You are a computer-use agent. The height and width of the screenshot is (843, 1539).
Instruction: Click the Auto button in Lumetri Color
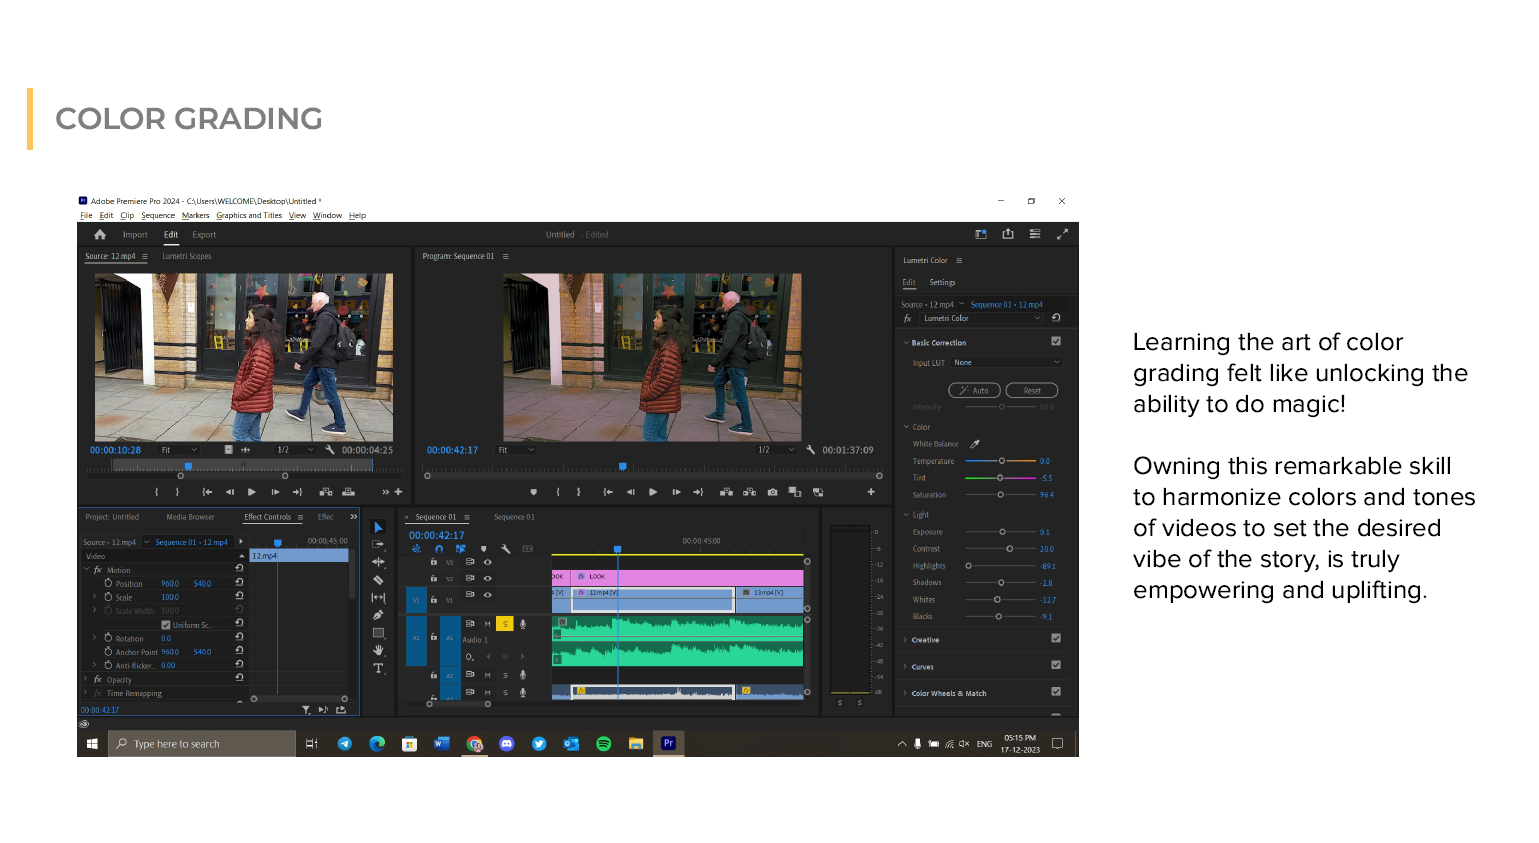pyautogui.click(x=974, y=391)
